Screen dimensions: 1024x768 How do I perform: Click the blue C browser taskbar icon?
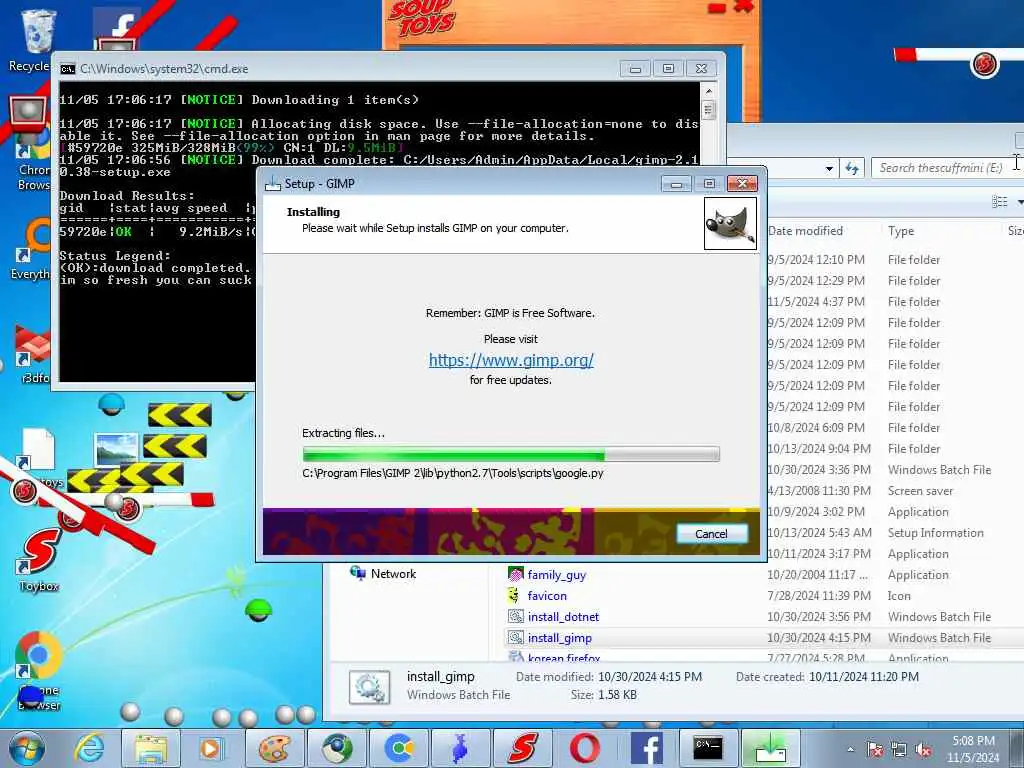pos(399,748)
